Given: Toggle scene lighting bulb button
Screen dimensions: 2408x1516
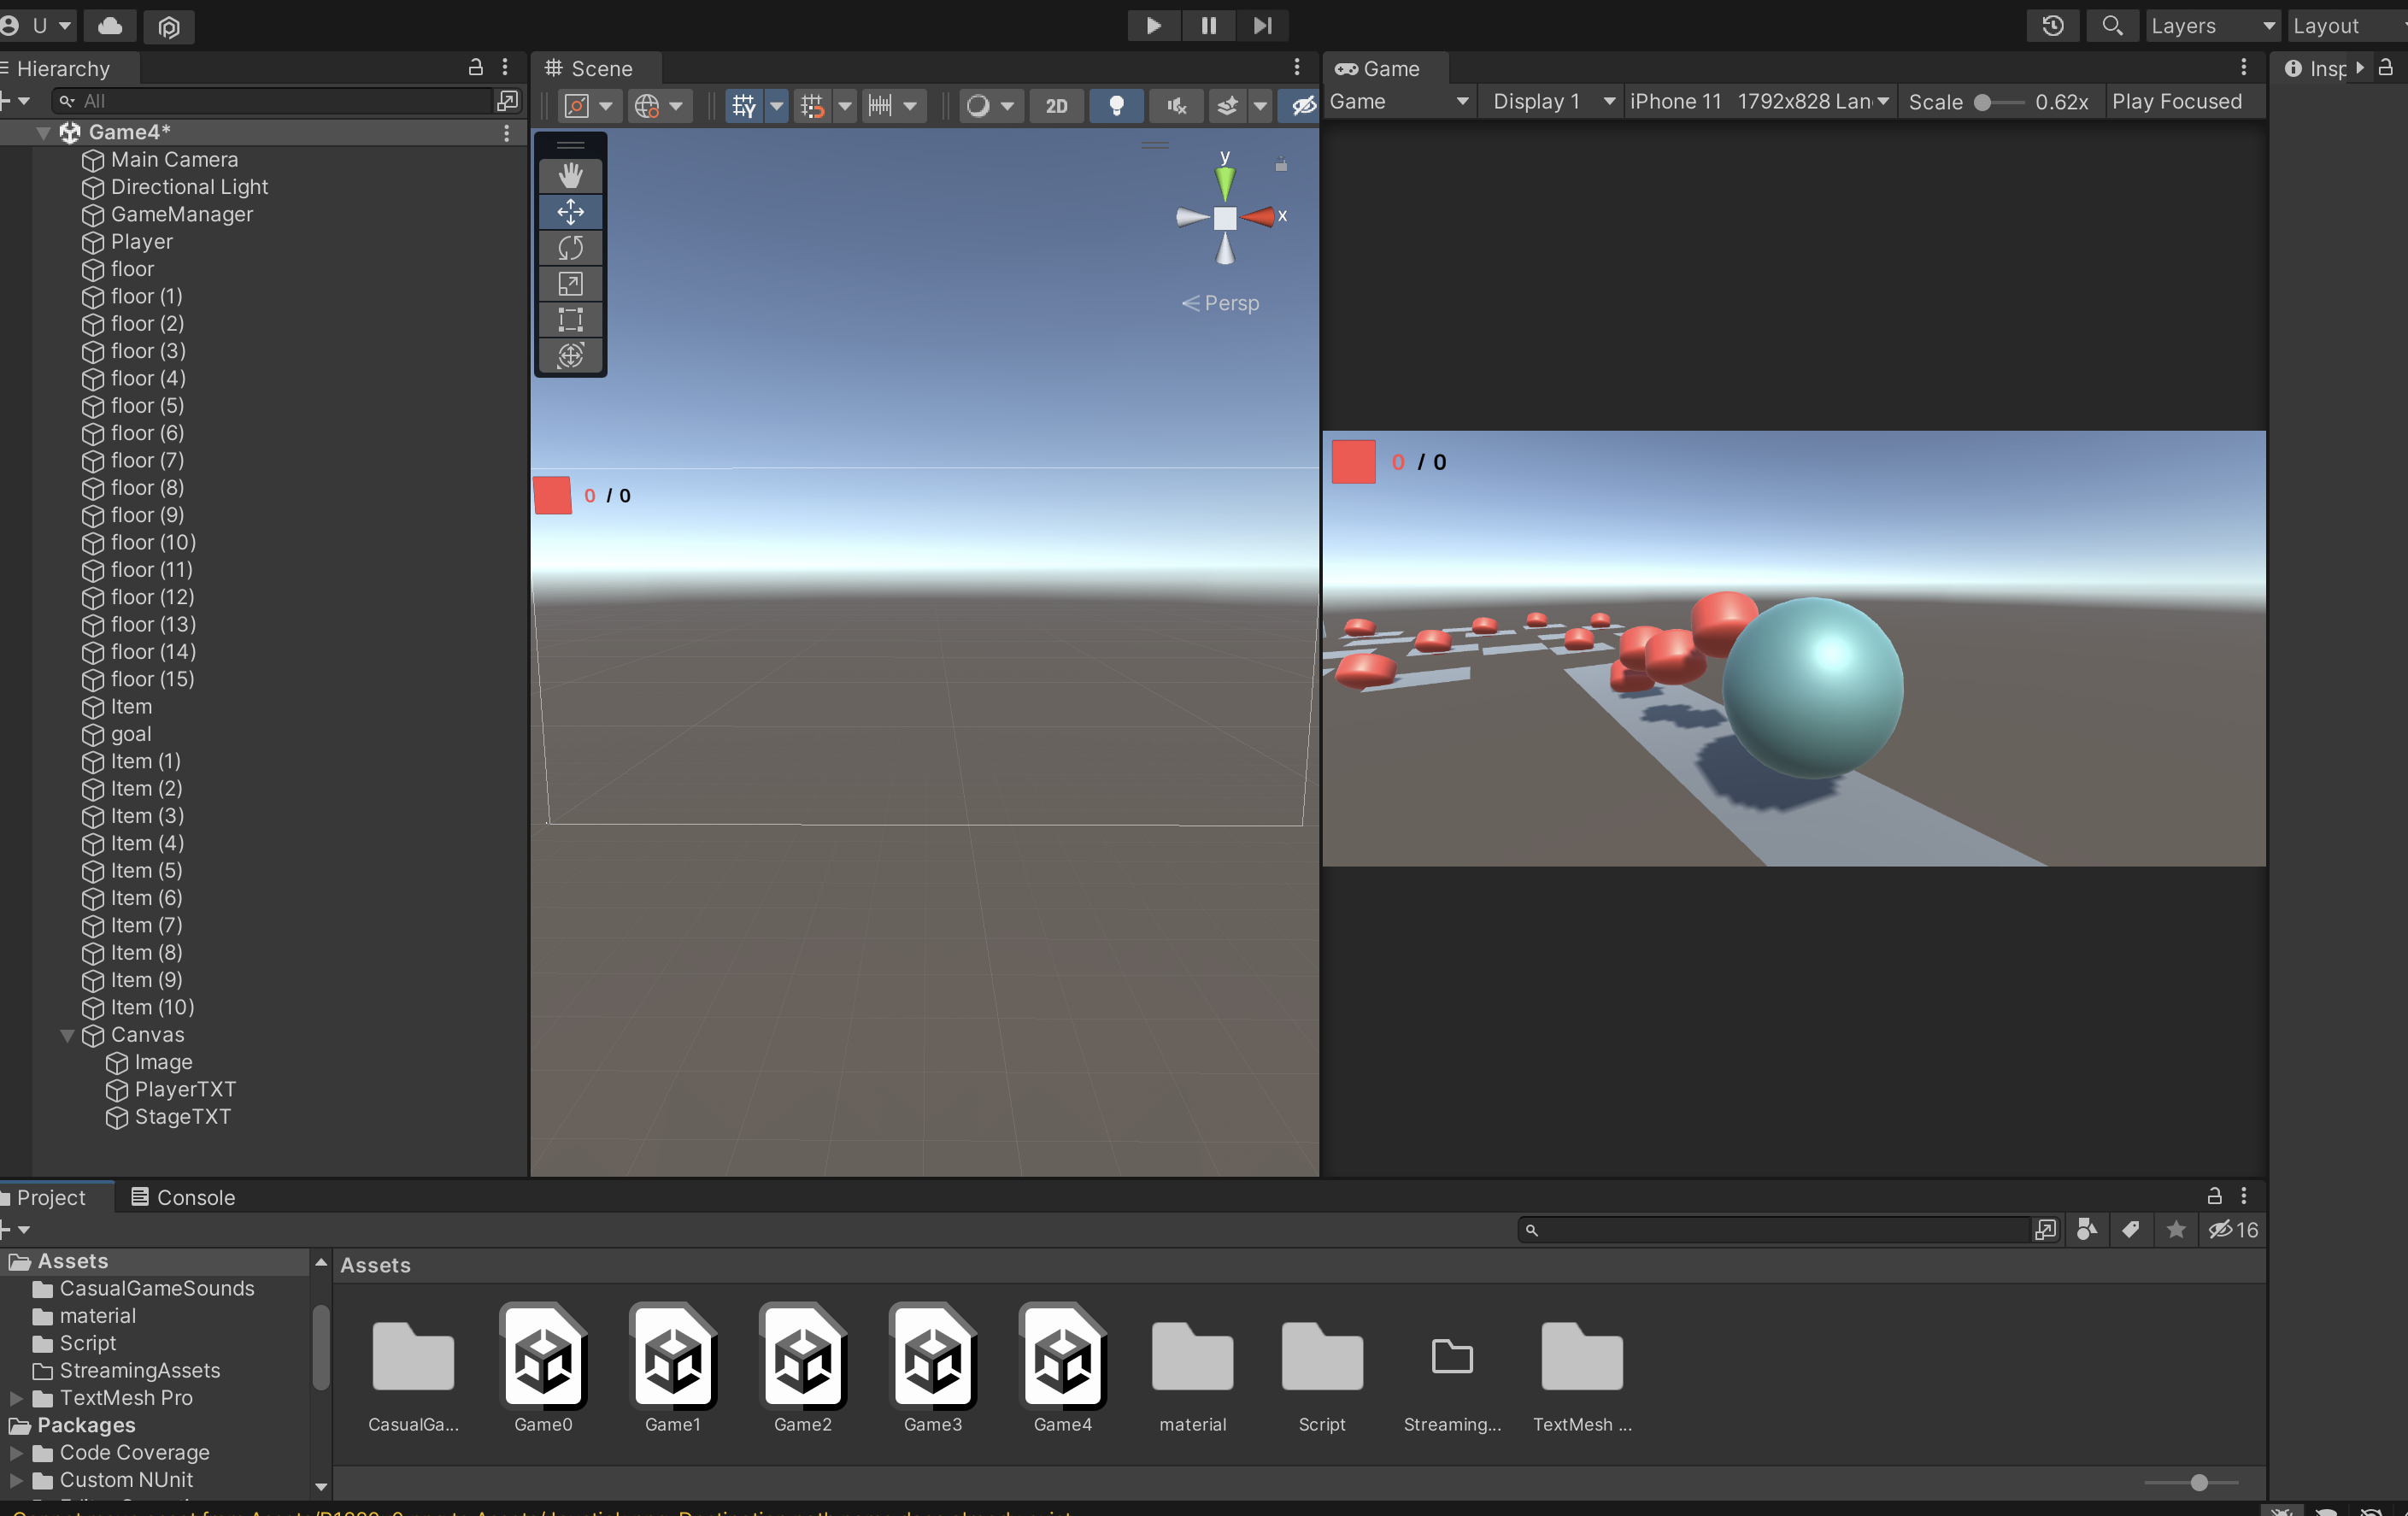Looking at the screenshot, I should (1116, 106).
